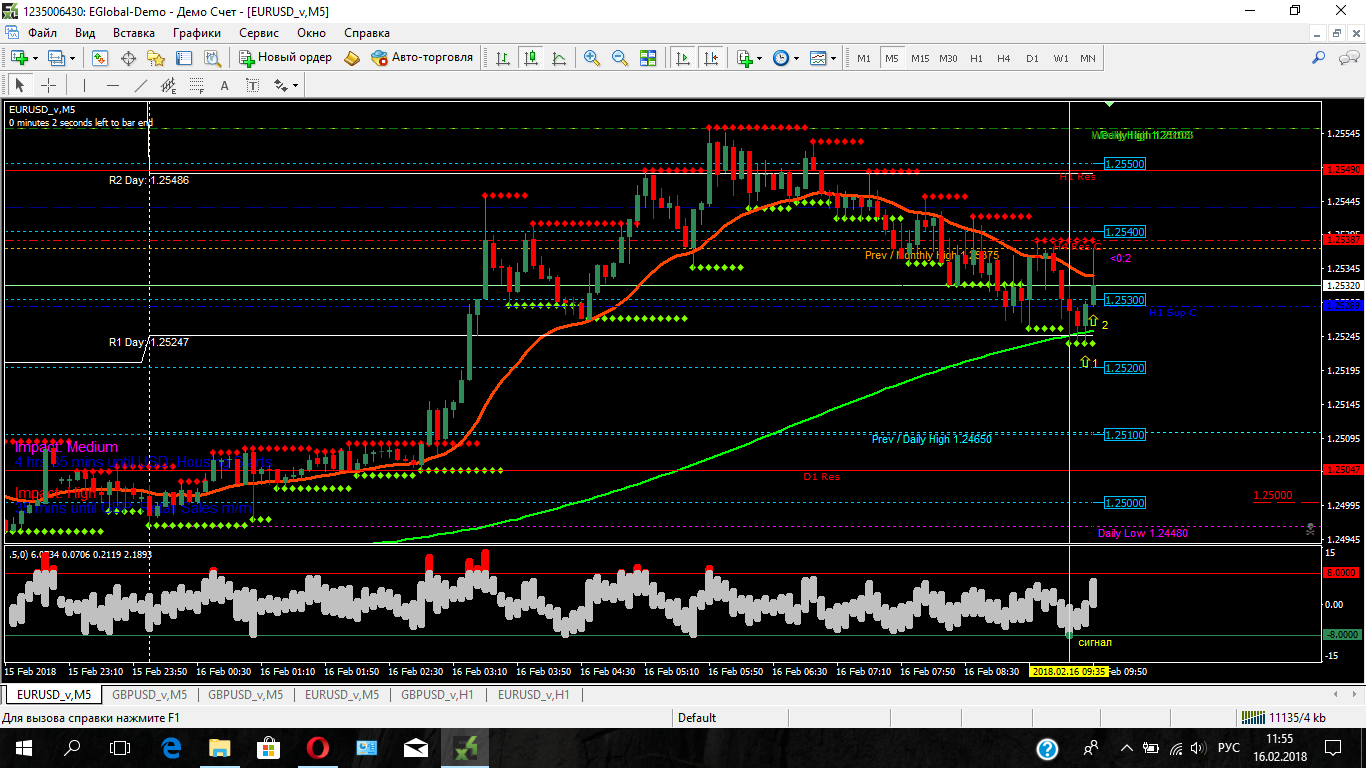This screenshot has height=768, width=1366.
Task: Switch to bar chart view
Action: pyautogui.click(x=503, y=58)
